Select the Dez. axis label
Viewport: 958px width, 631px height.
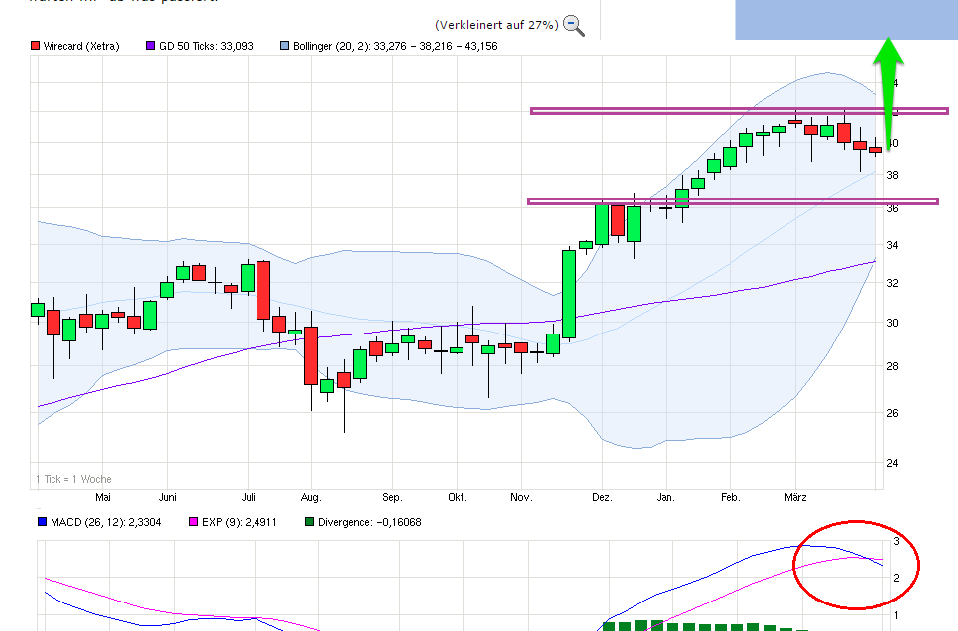(602, 497)
